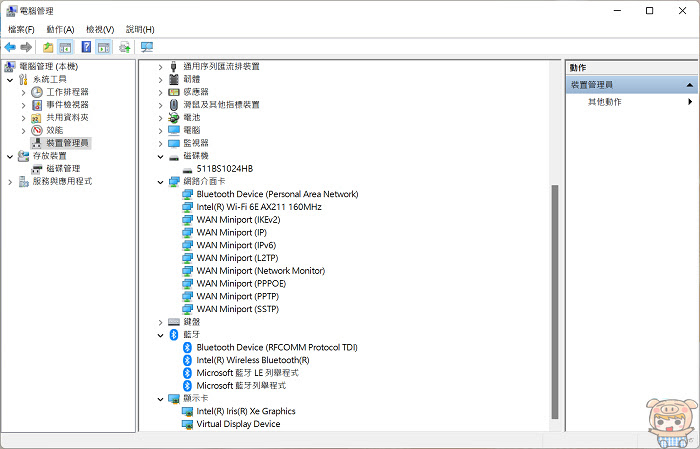Click the Bluetooth icon beside 藍牙 category

(x=174, y=335)
